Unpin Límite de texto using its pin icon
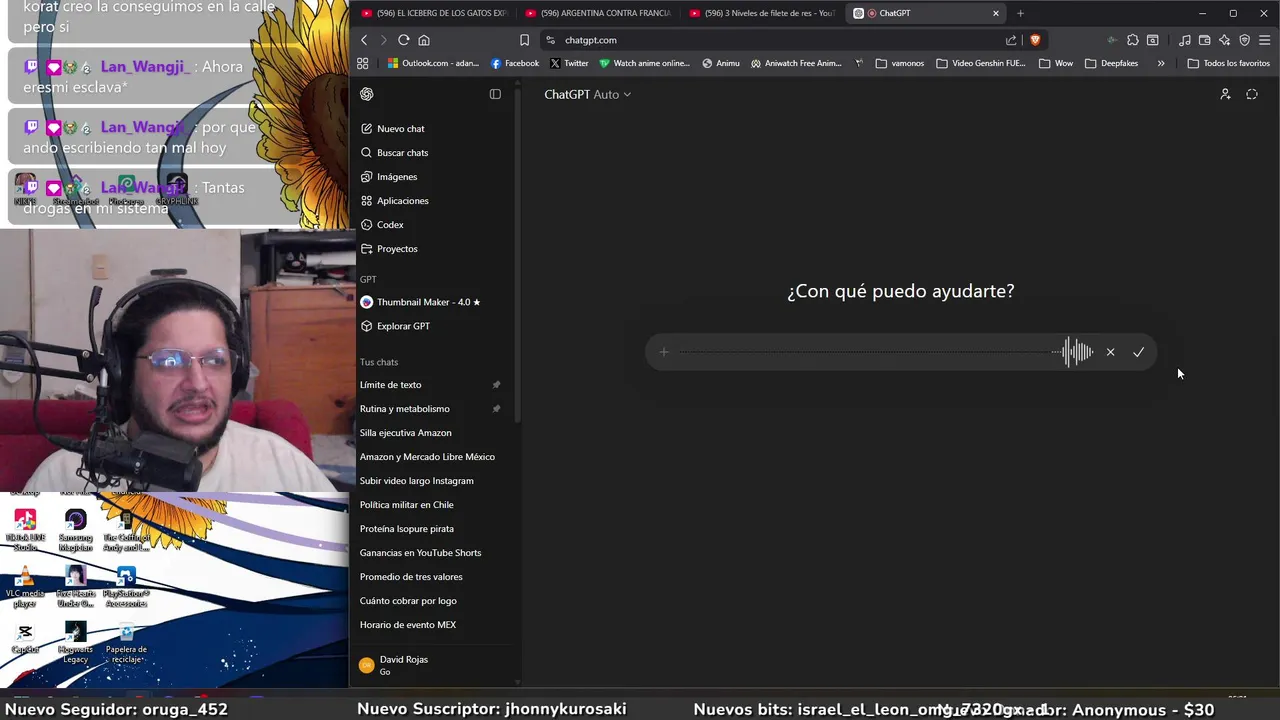The image size is (1280, 720). pyautogui.click(x=496, y=385)
